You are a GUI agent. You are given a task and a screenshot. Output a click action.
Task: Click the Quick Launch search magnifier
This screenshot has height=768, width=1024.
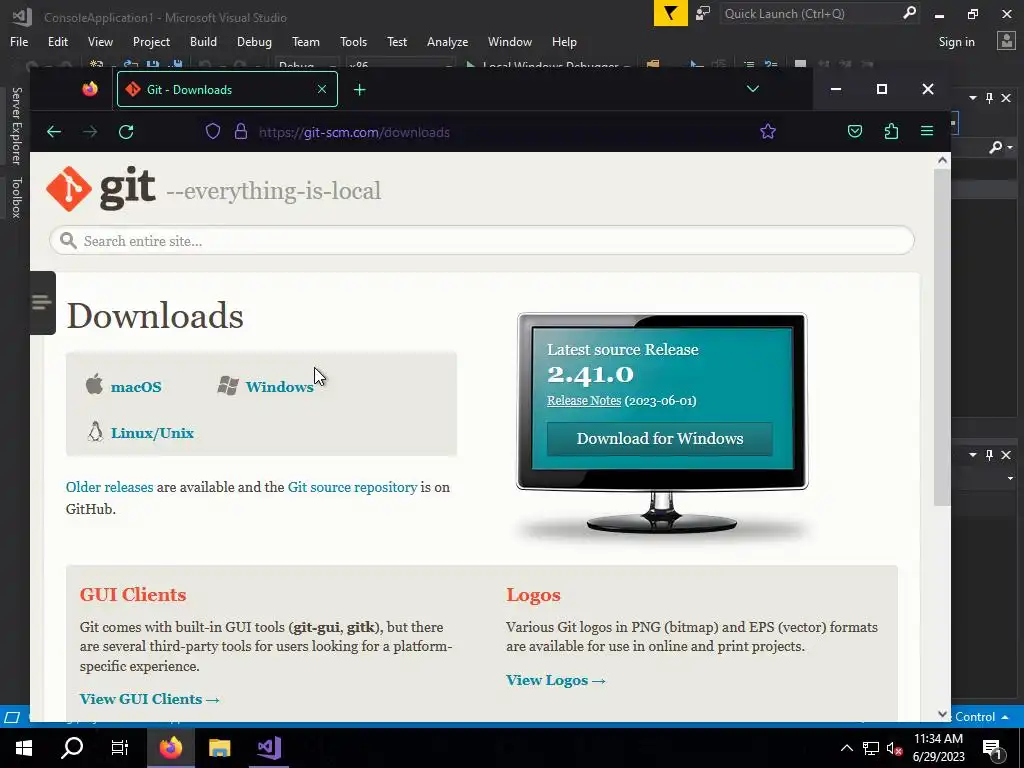tap(909, 13)
